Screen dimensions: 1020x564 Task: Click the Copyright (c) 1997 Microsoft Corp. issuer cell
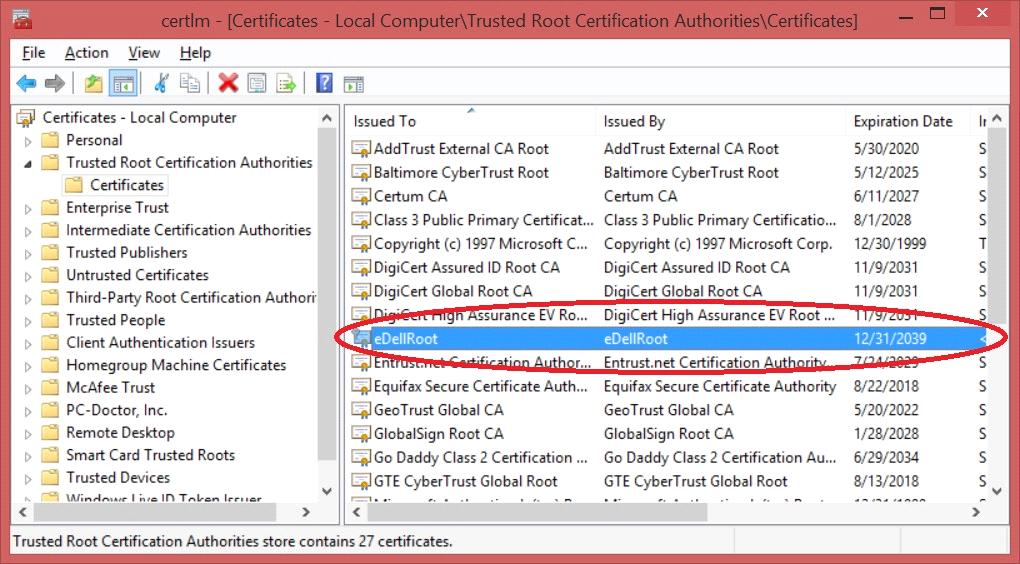point(718,244)
